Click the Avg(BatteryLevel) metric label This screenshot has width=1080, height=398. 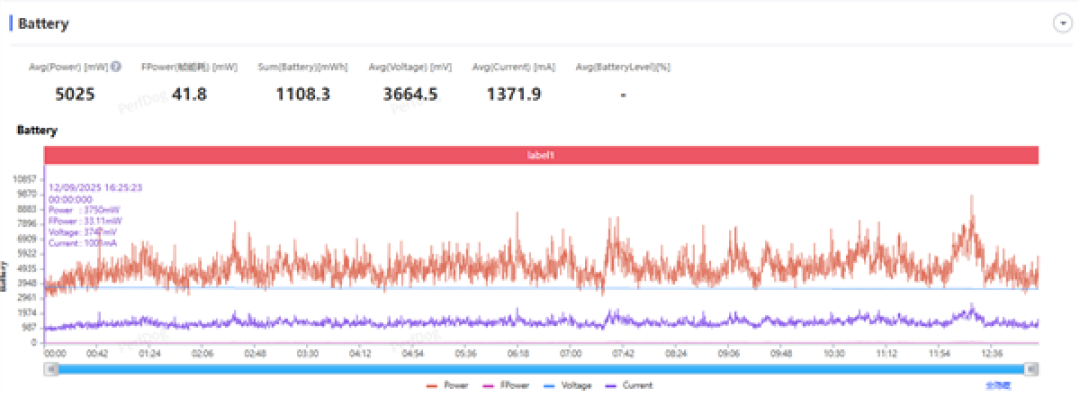coord(623,67)
